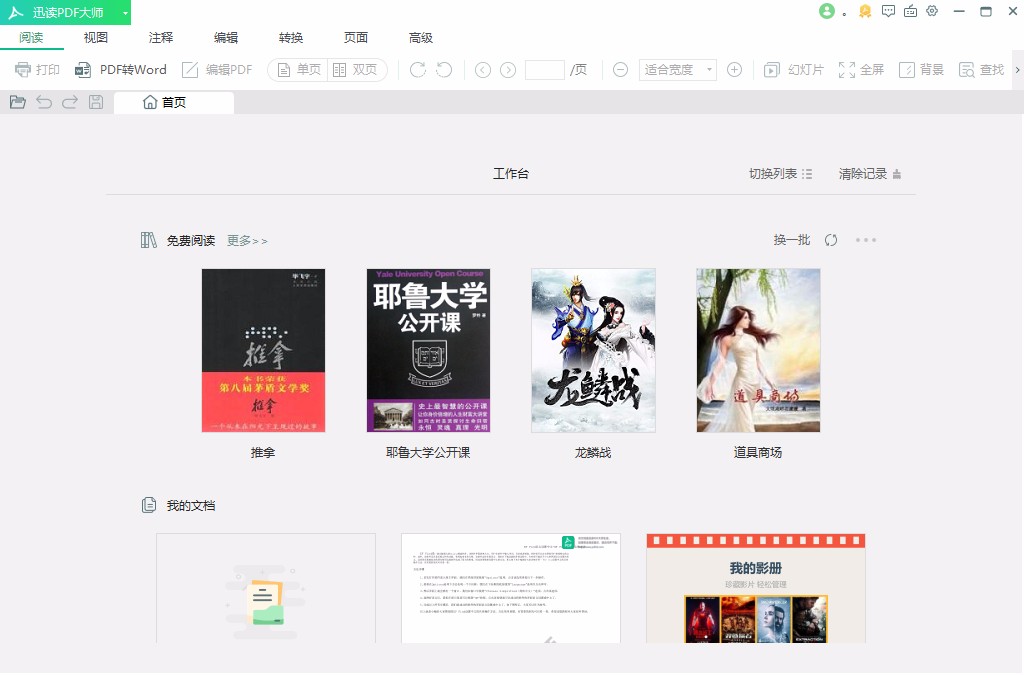Select the PDF转Word conversion tool
The height and width of the screenshot is (675, 1024).
coord(122,69)
